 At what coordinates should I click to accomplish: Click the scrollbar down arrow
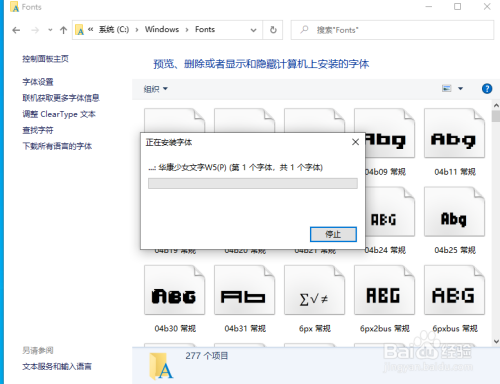(x=496, y=341)
